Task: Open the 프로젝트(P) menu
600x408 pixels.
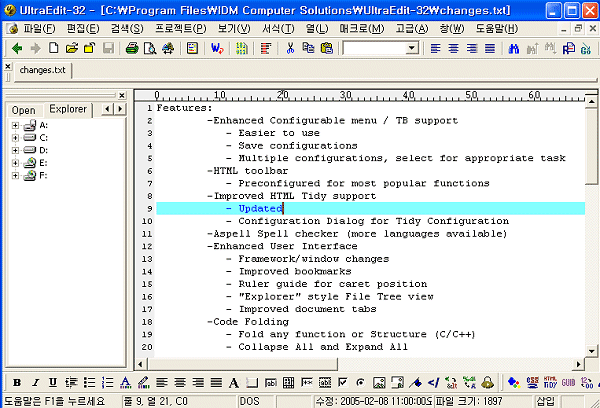Action: click(181, 29)
